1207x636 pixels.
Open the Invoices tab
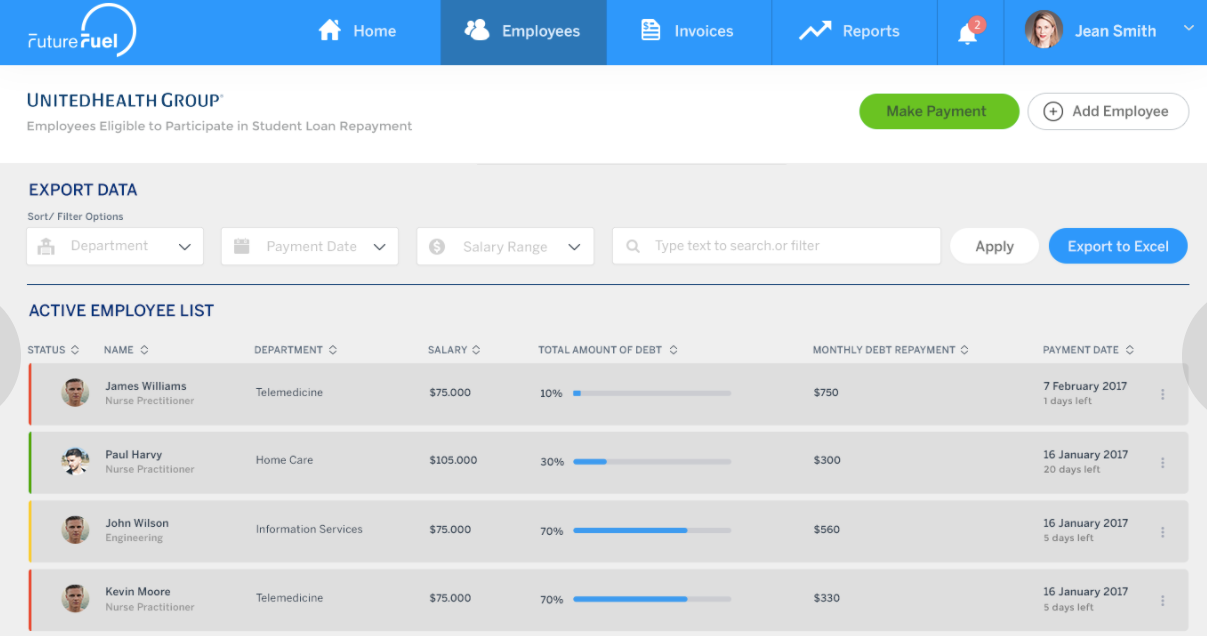click(x=689, y=32)
